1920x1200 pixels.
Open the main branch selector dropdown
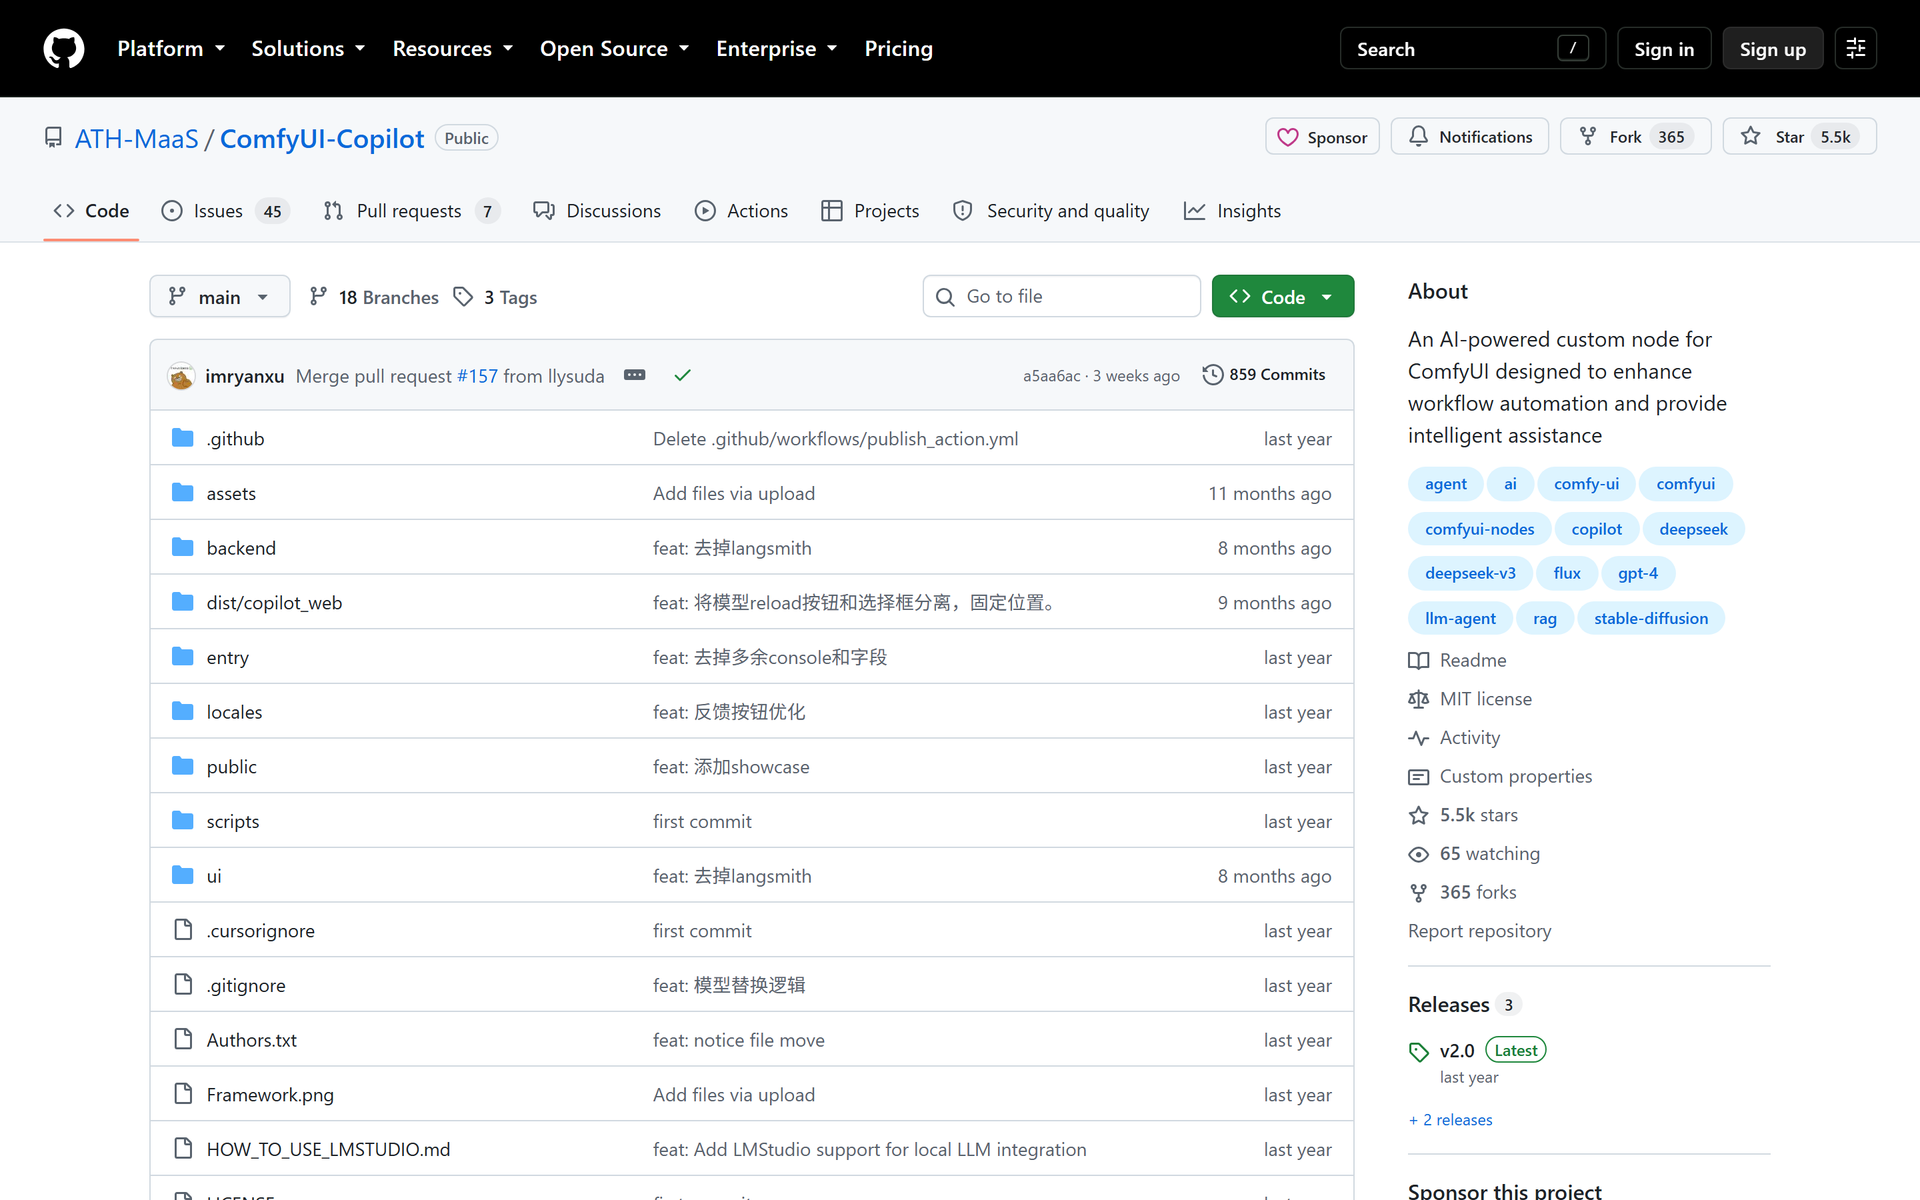(220, 297)
